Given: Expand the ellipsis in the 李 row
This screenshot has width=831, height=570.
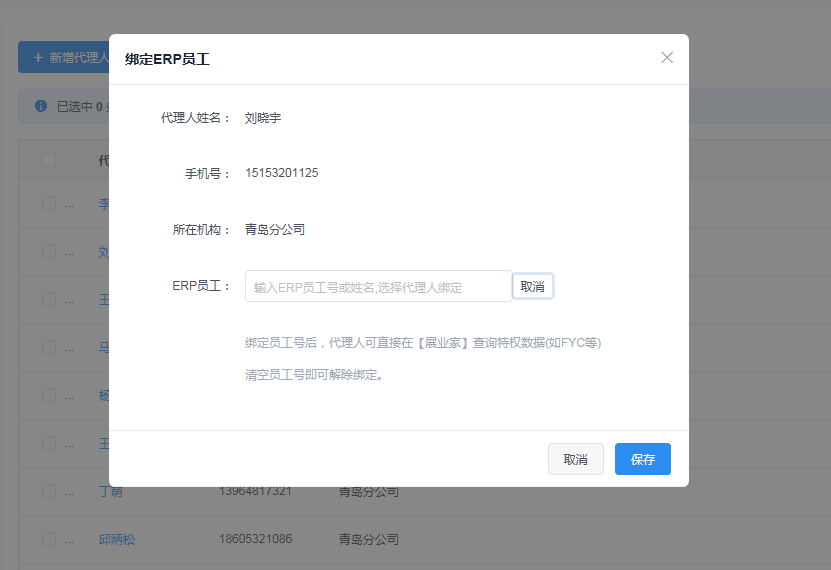Looking at the screenshot, I should (70, 204).
